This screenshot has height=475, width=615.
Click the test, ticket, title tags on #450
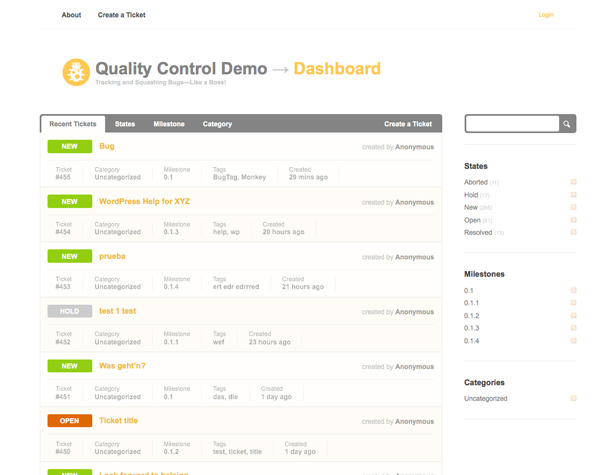coord(237,452)
